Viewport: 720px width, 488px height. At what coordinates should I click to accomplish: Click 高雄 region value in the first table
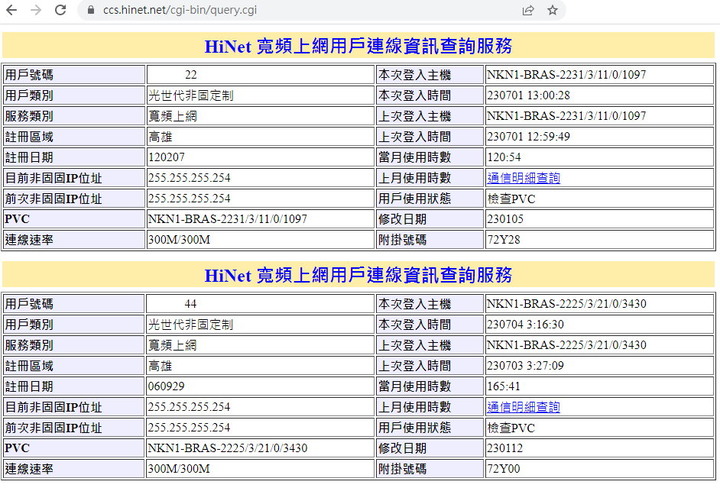pos(160,136)
